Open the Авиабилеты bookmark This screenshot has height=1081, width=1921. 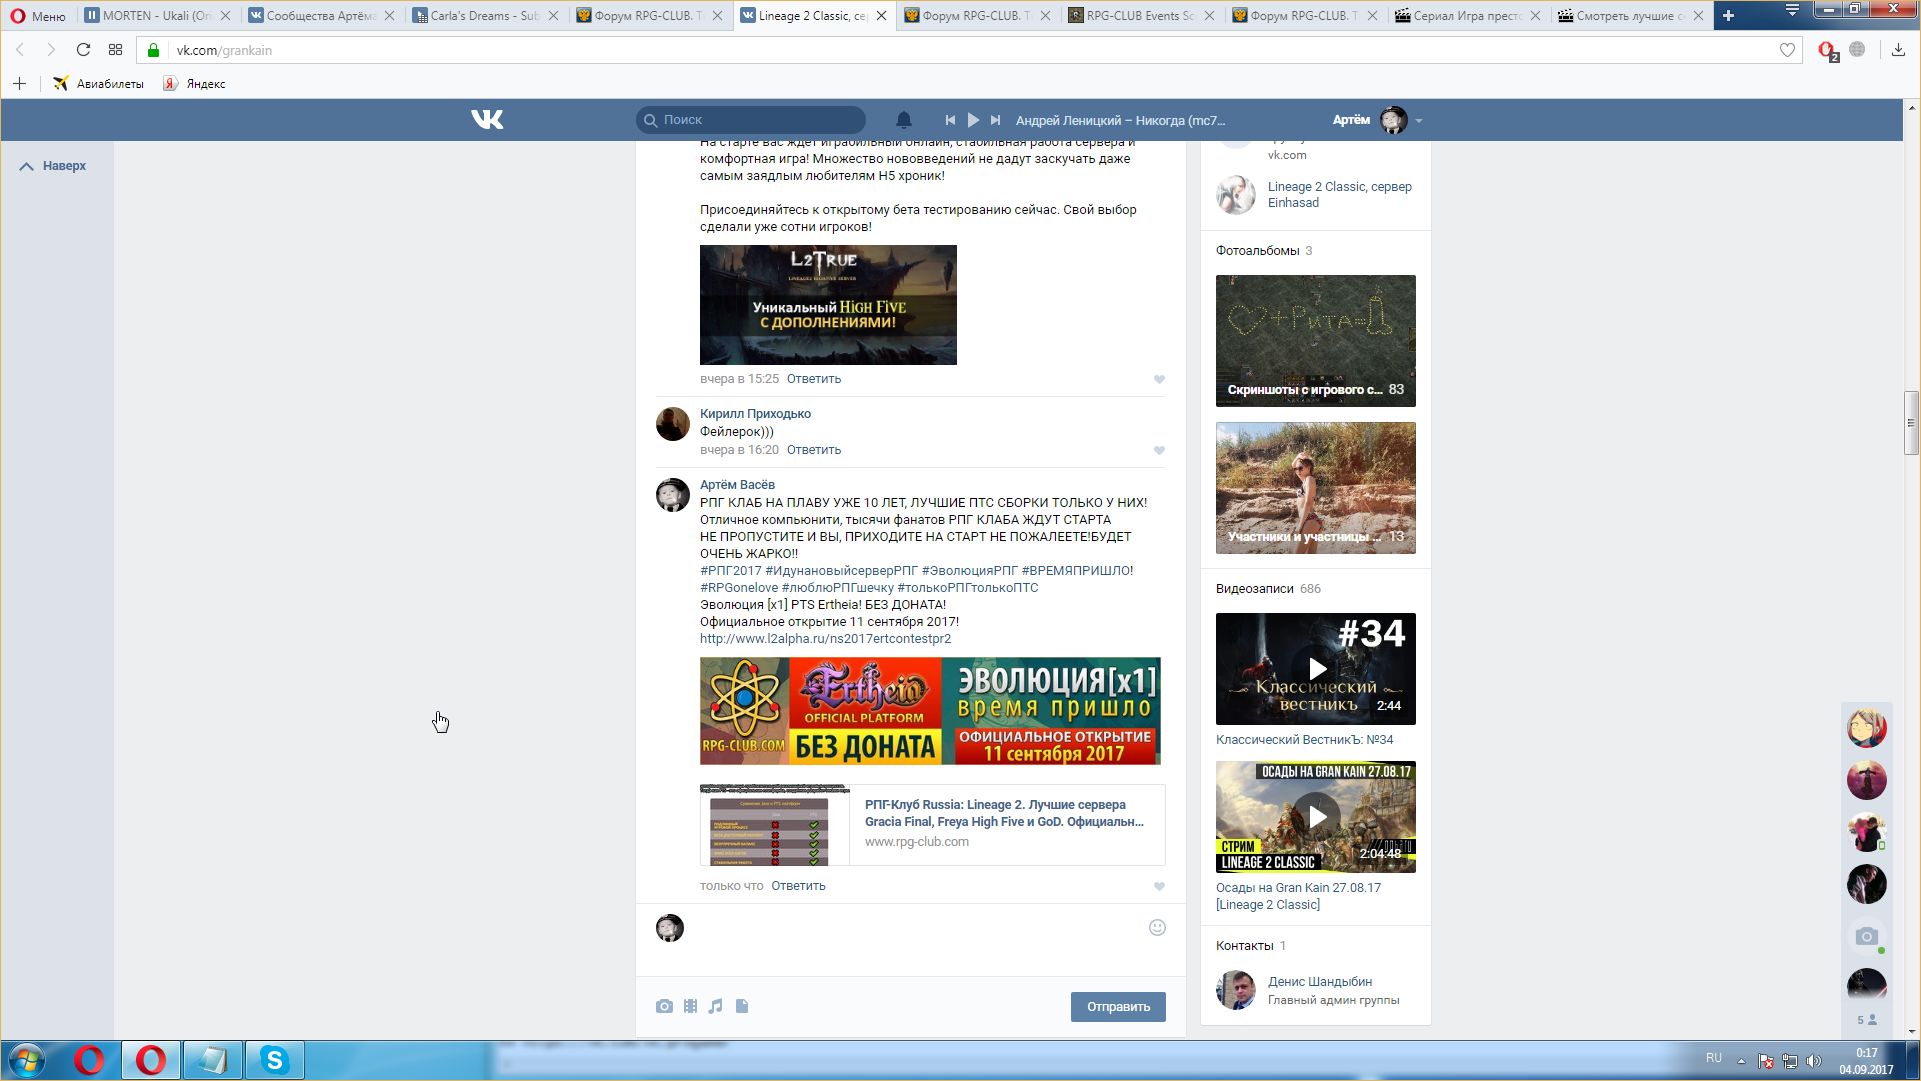[99, 84]
